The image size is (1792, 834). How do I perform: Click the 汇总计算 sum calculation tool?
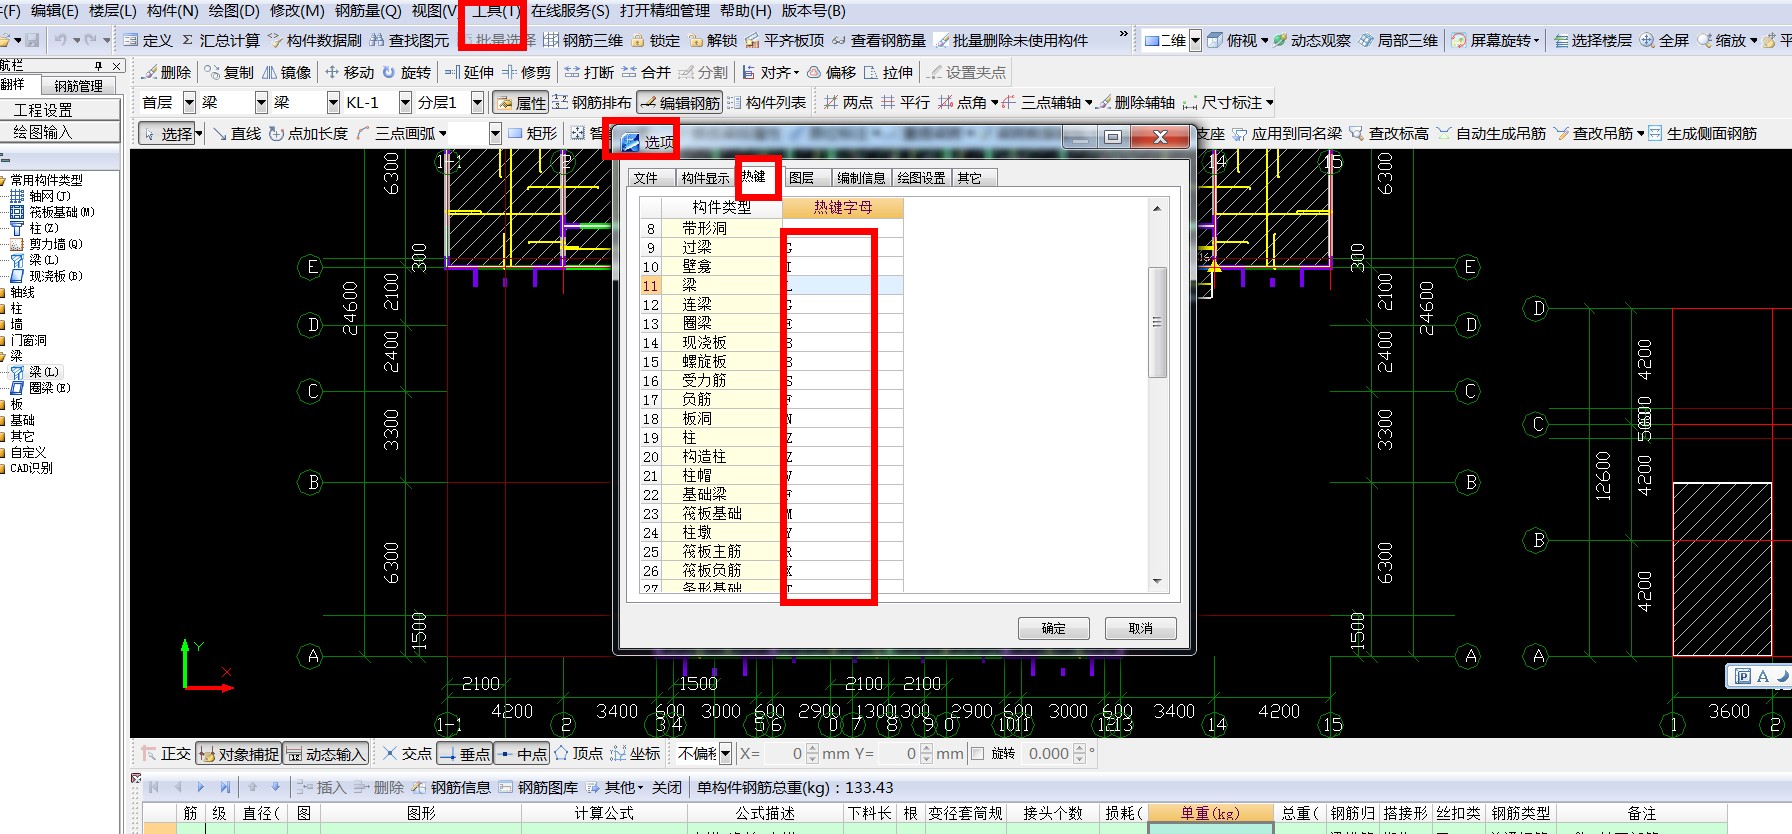tap(220, 41)
